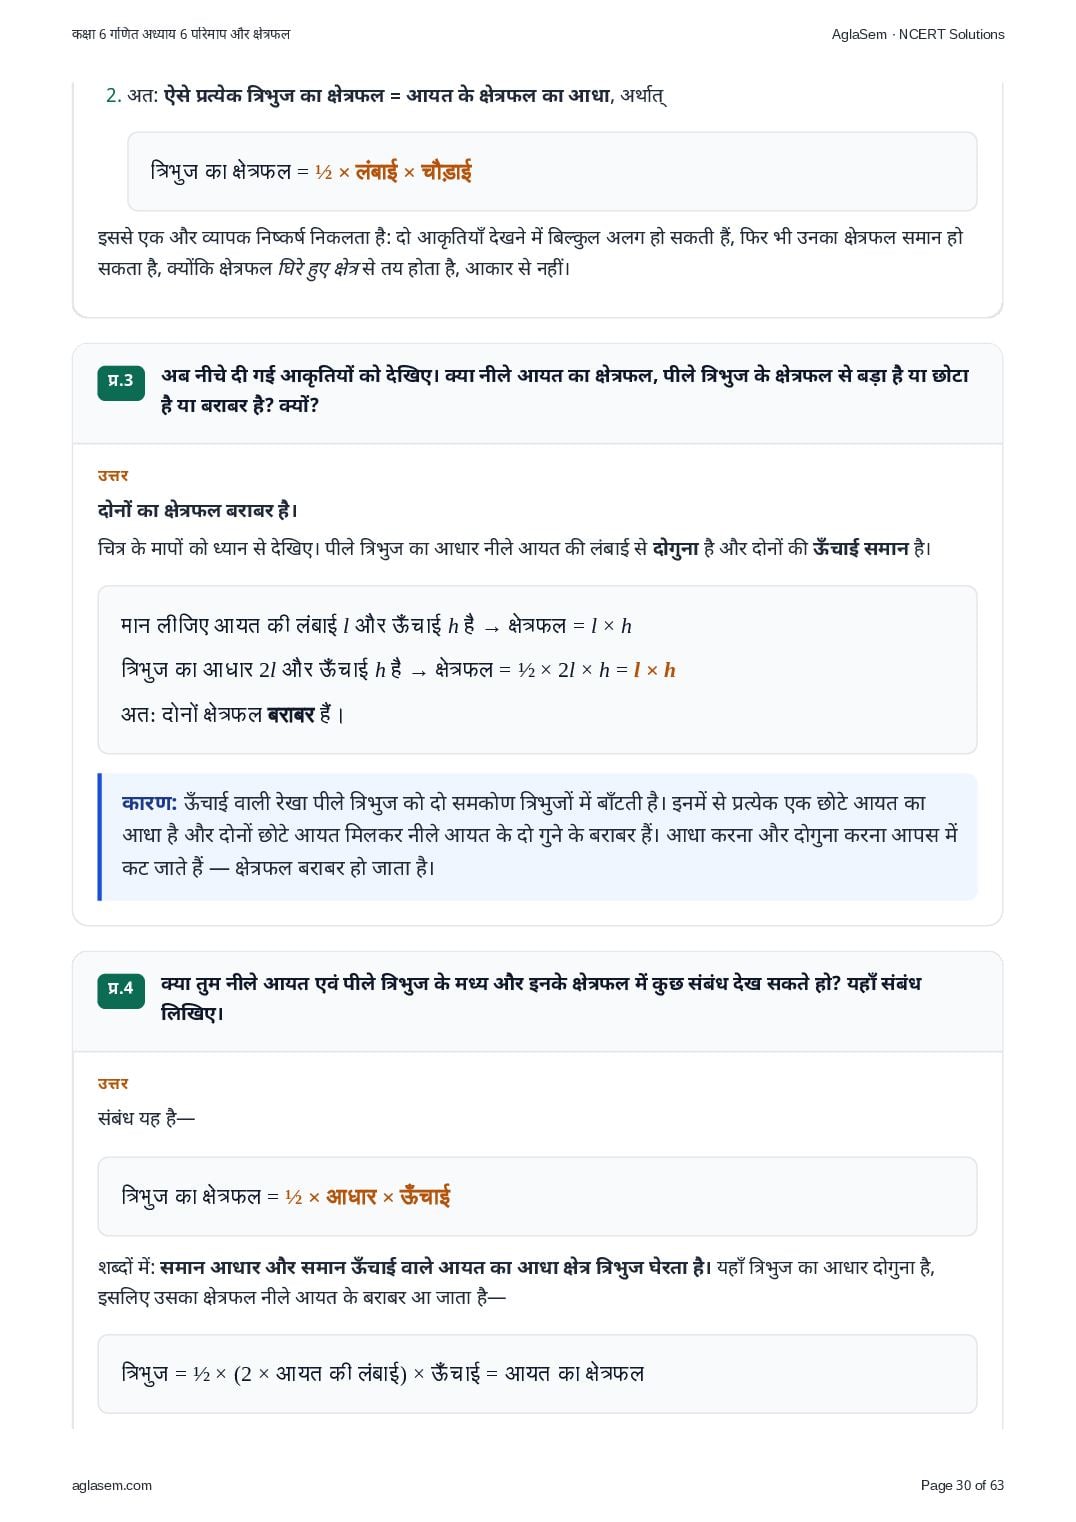Click the उत्तर label under question 3
This screenshot has height=1522, width=1076.
pos(113,476)
